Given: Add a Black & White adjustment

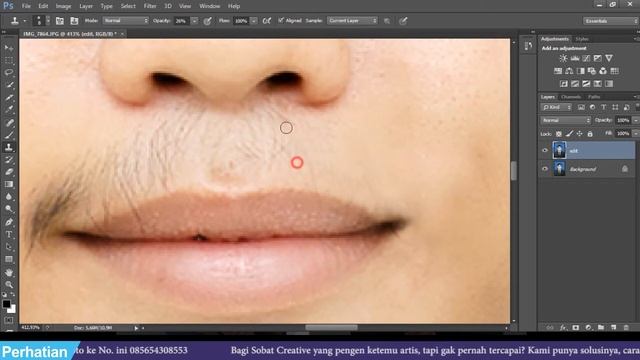Looking at the screenshot, I should 580,71.
